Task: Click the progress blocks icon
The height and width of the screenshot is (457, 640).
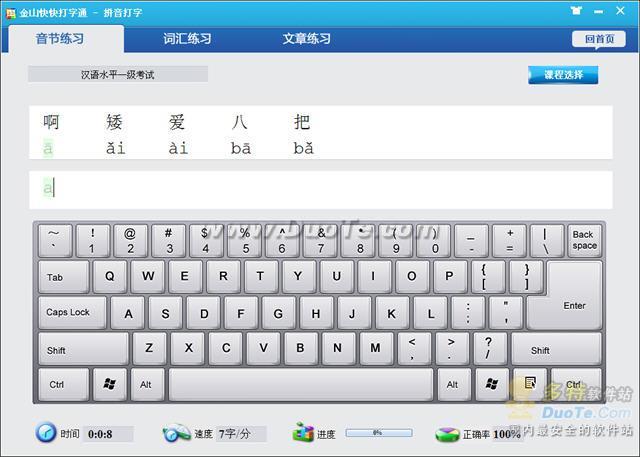Action: [x=303, y=433]
